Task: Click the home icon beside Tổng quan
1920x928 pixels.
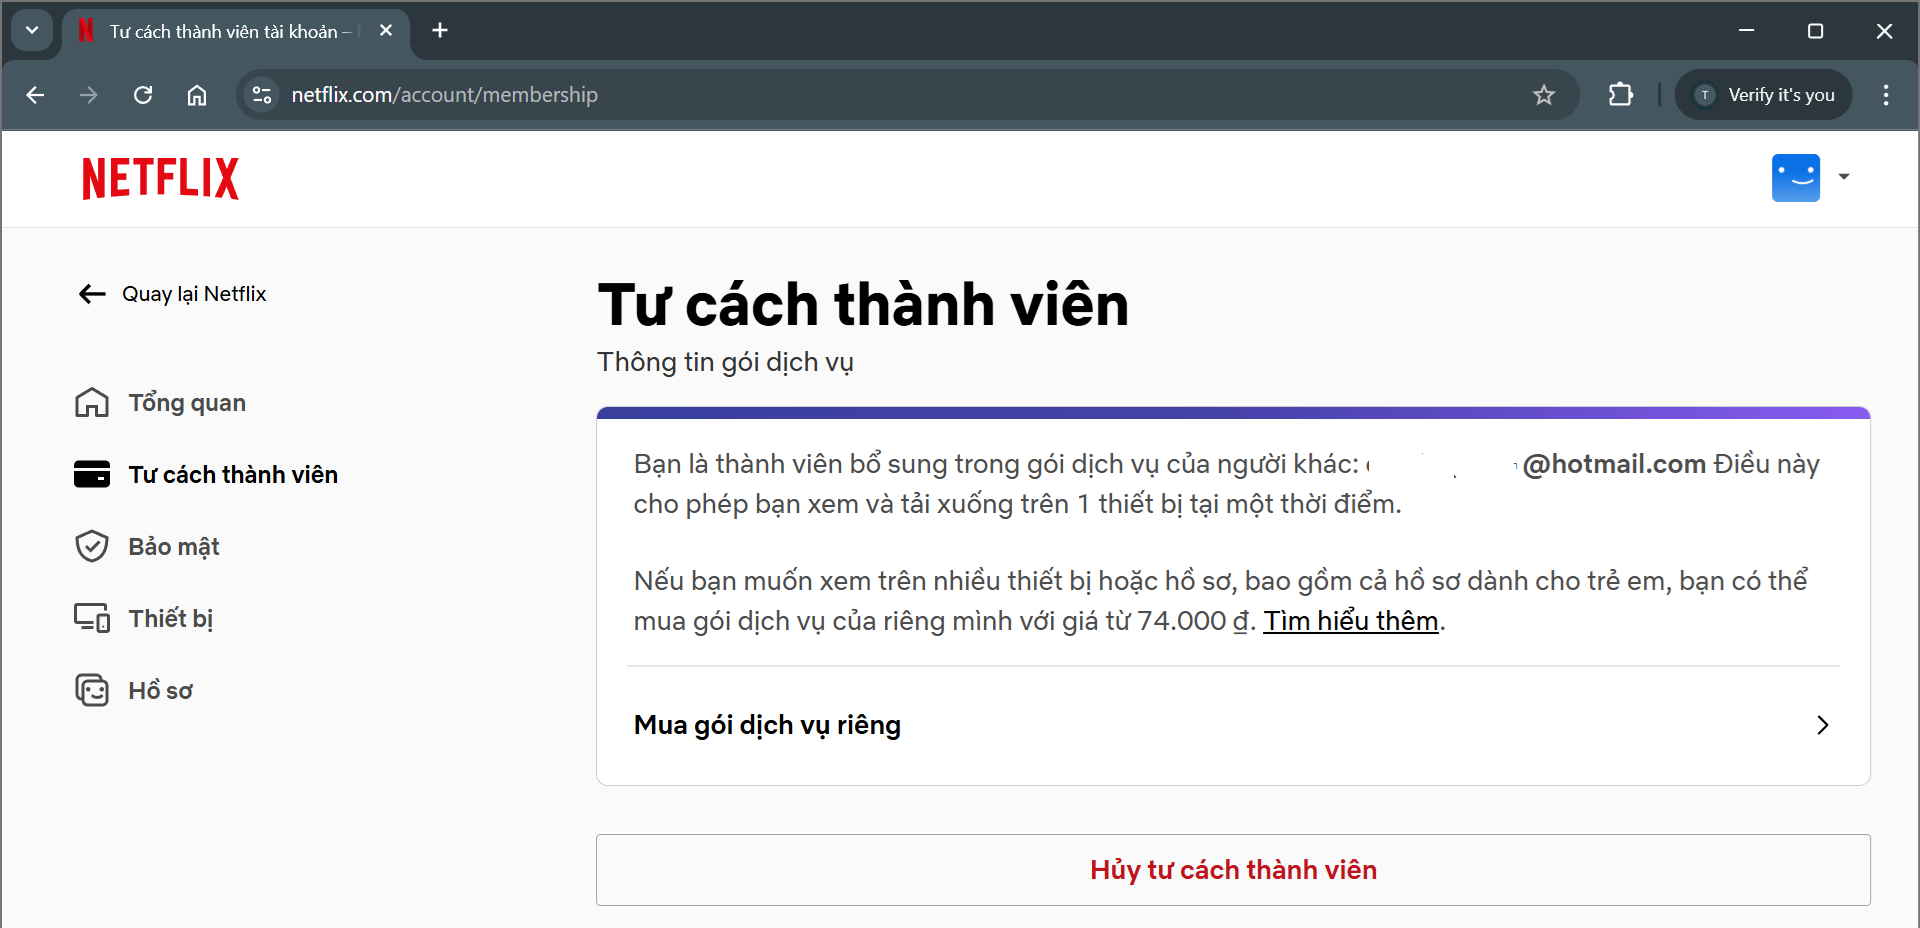Action: point(92,403)
